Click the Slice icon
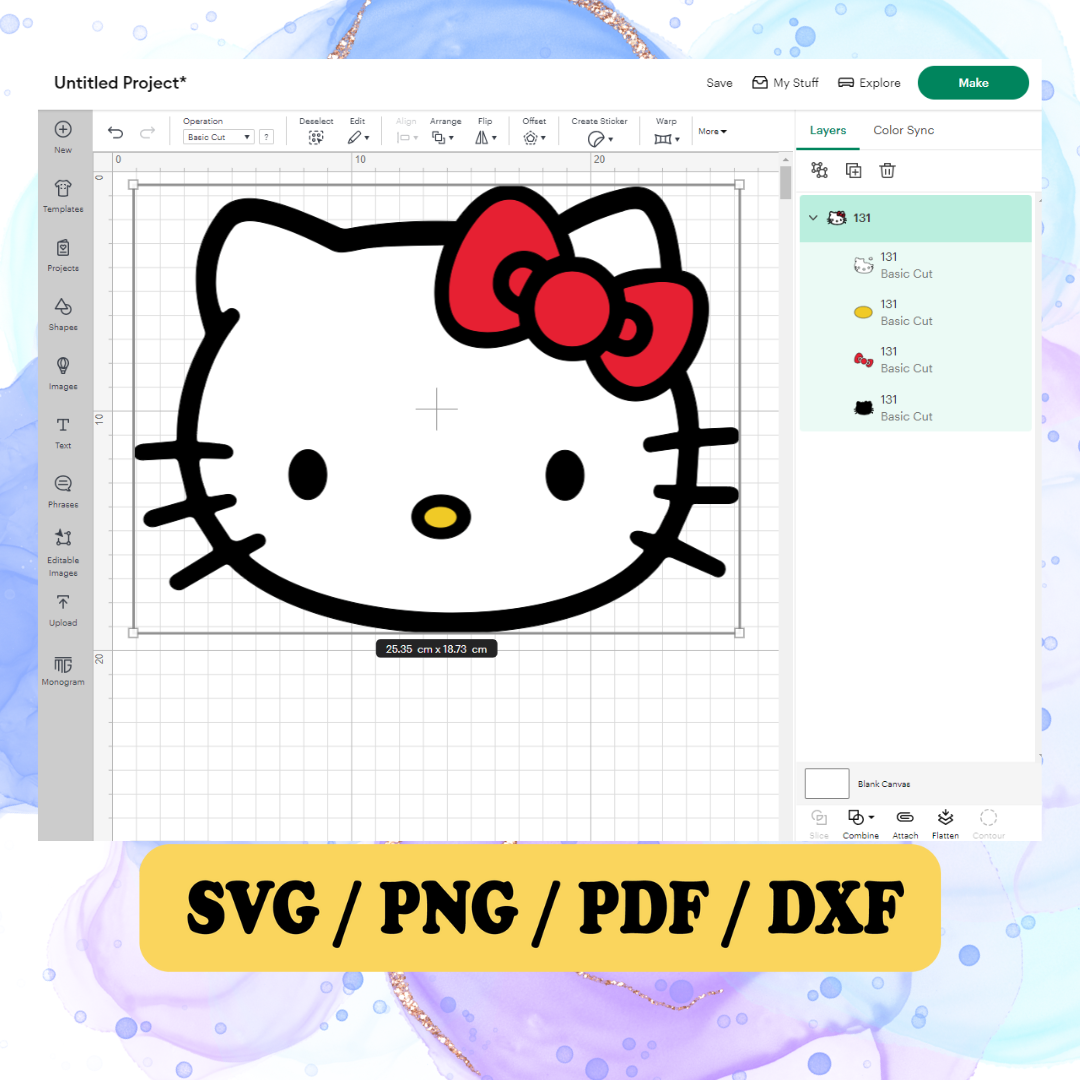The image size is (1080, 1080). click(x=819, y=818)
